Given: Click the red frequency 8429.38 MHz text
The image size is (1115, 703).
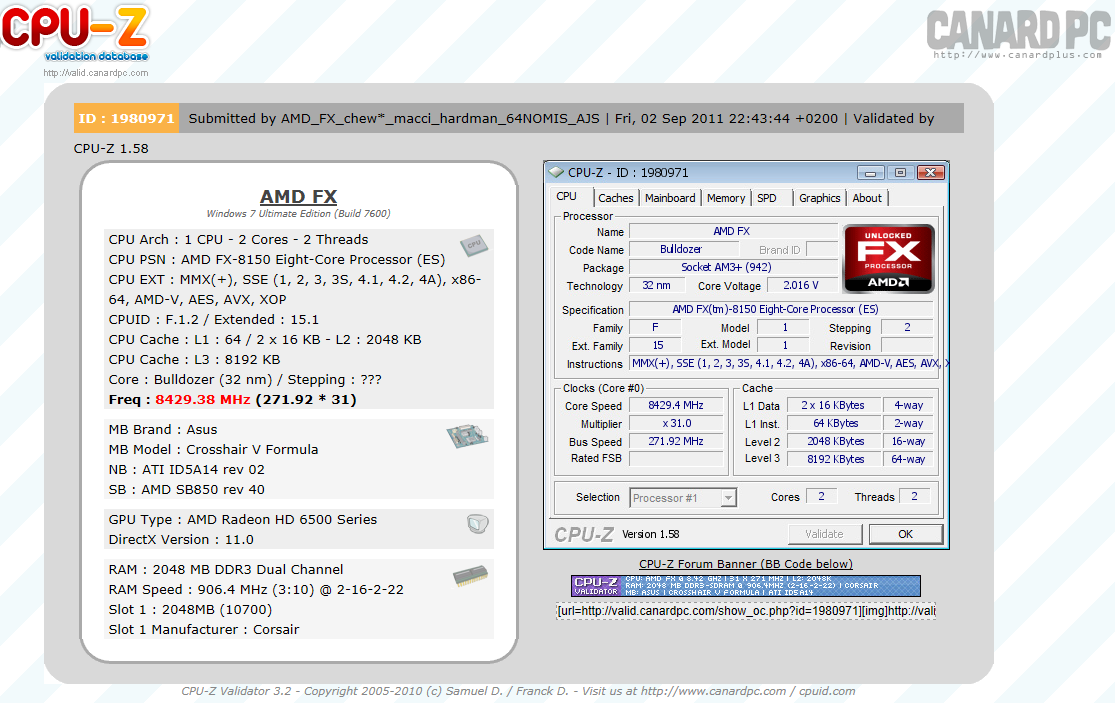Looking at the screenshot, I should [203, 399].
